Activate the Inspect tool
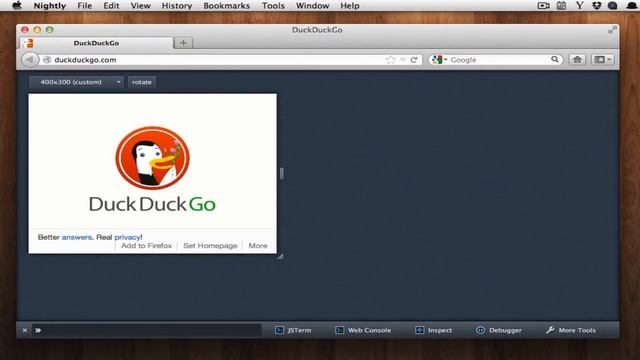 433,330
